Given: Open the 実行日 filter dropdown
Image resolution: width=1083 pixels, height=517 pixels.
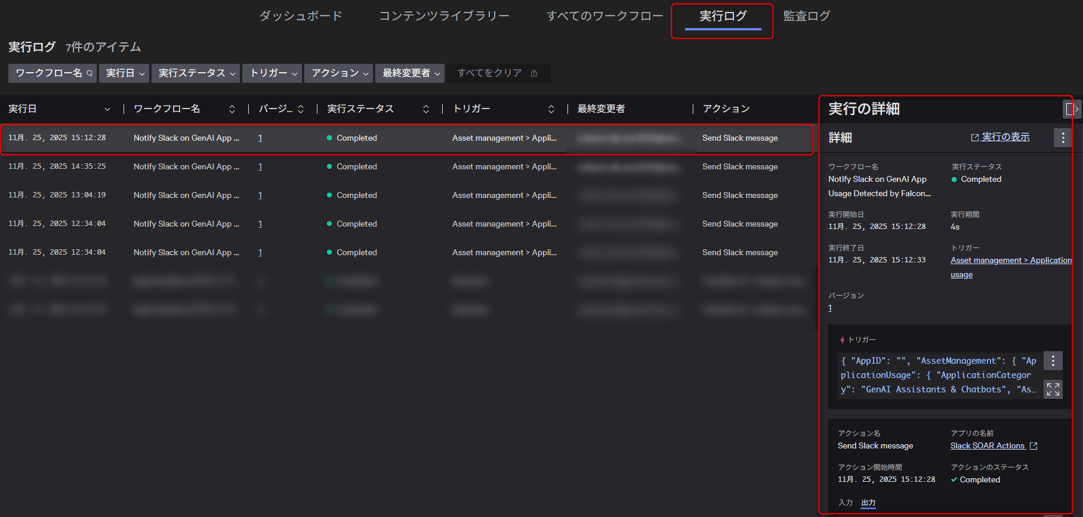Looking at the screenshot, I should pos(124,73).
